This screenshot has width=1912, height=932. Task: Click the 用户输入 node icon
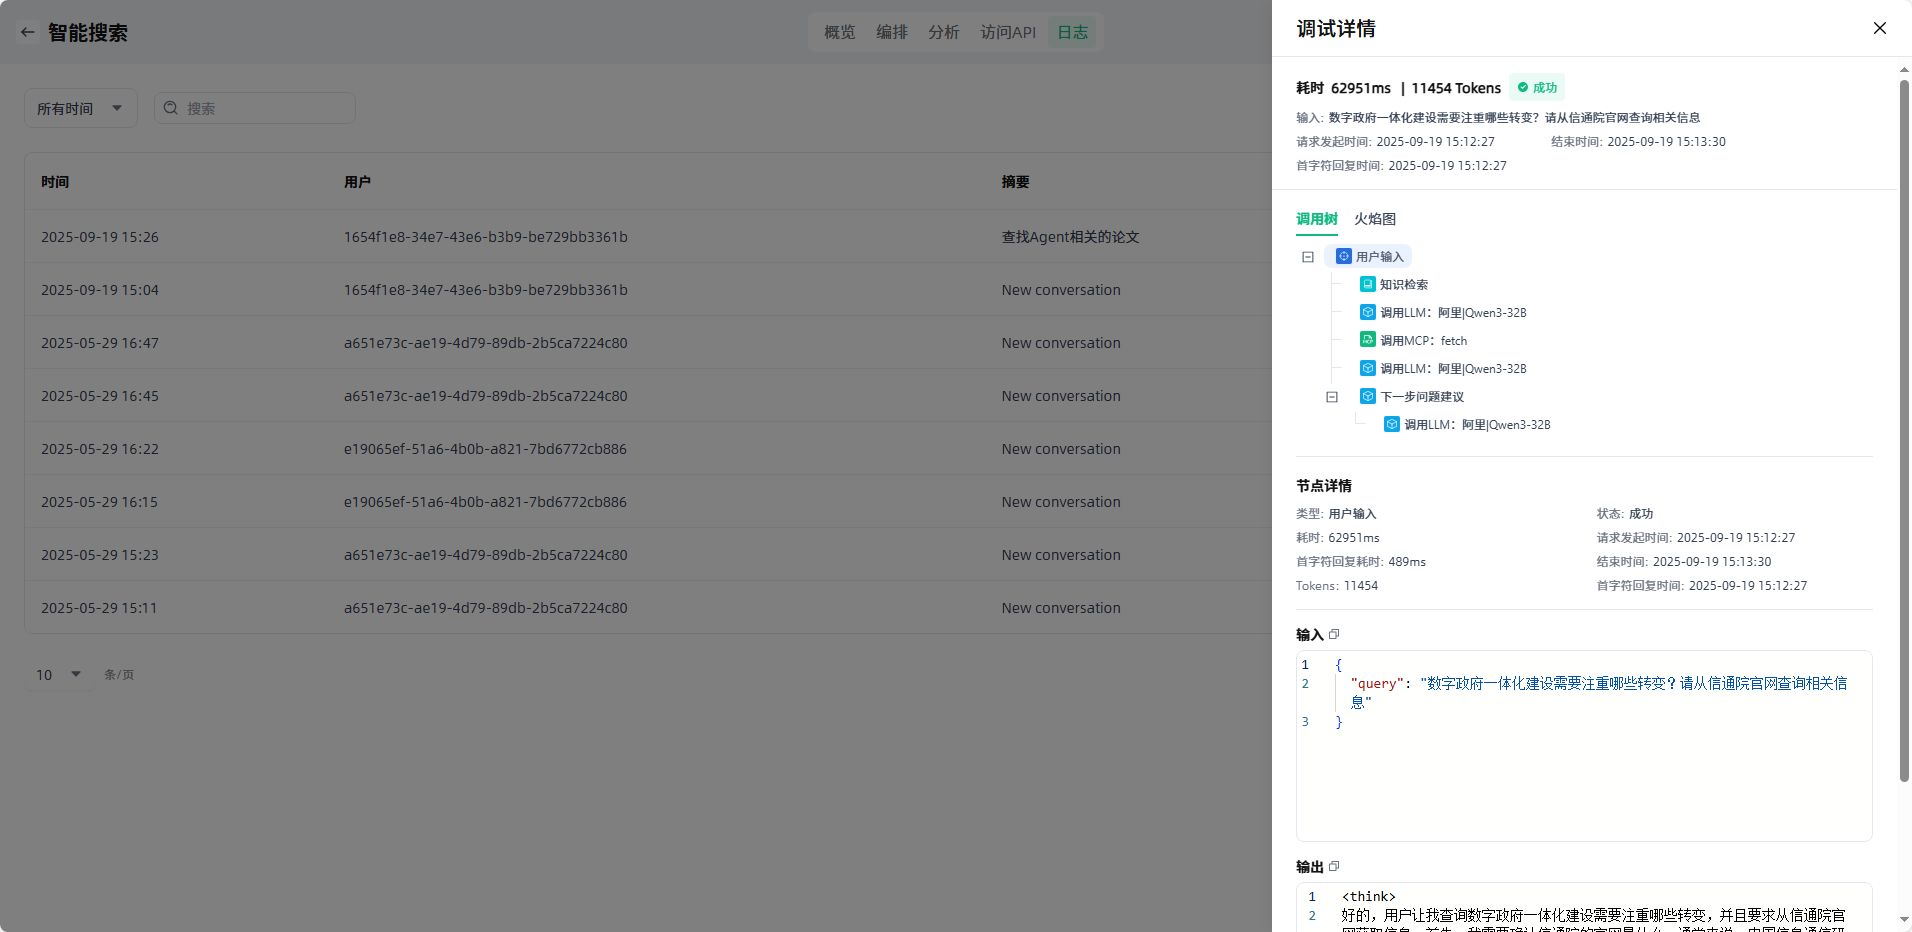1344,256
